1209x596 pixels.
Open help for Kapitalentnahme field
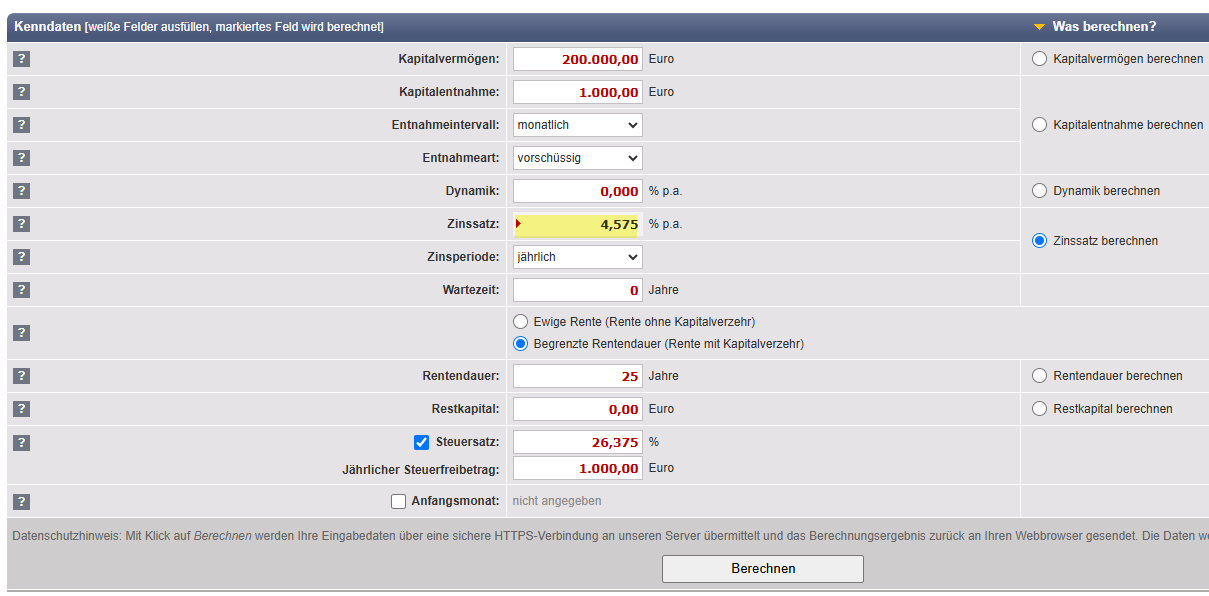tap(21, 92)
